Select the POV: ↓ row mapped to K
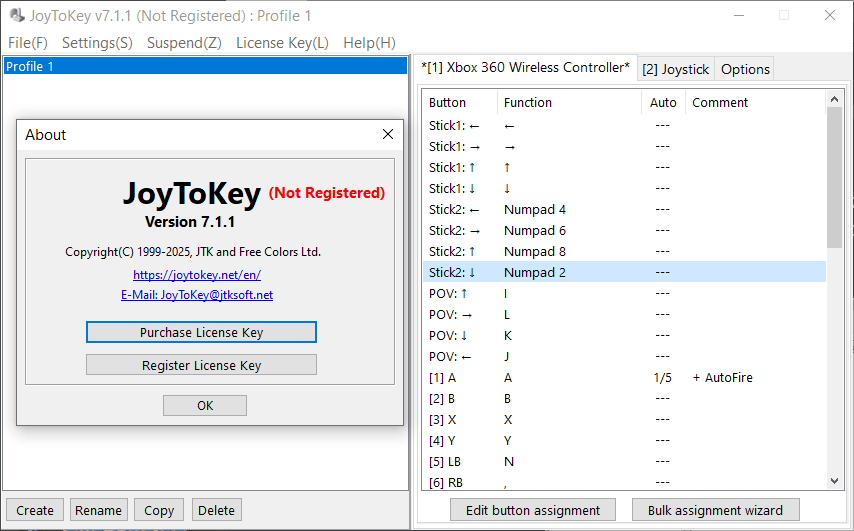Image resolution: width=854 pixels, height=531 pixels. 624,335
